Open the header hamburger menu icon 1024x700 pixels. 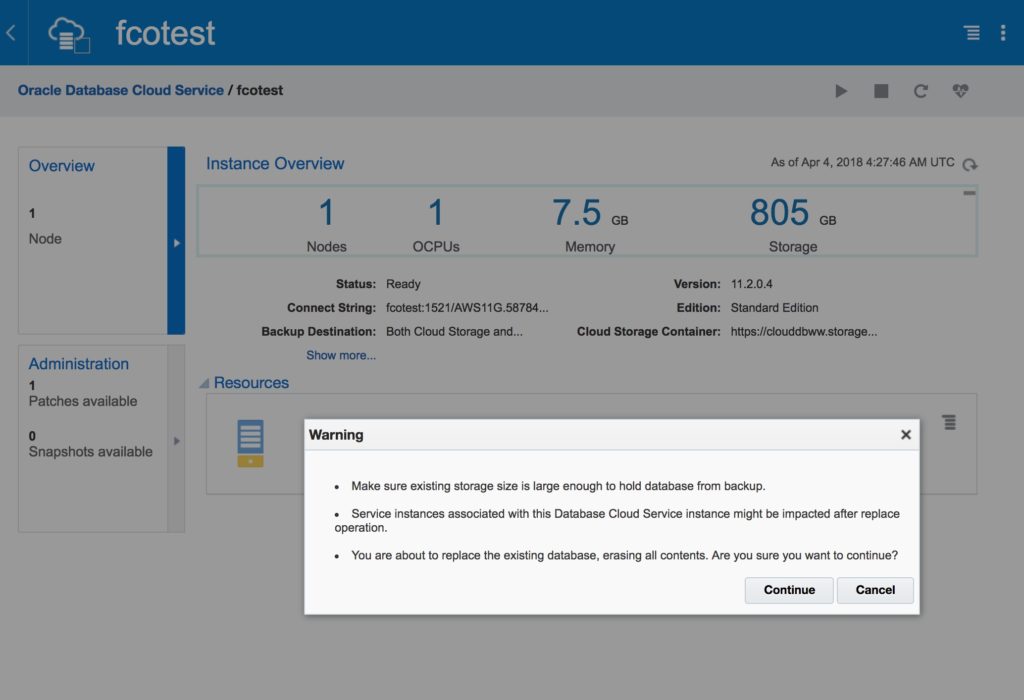pos(971,33)
